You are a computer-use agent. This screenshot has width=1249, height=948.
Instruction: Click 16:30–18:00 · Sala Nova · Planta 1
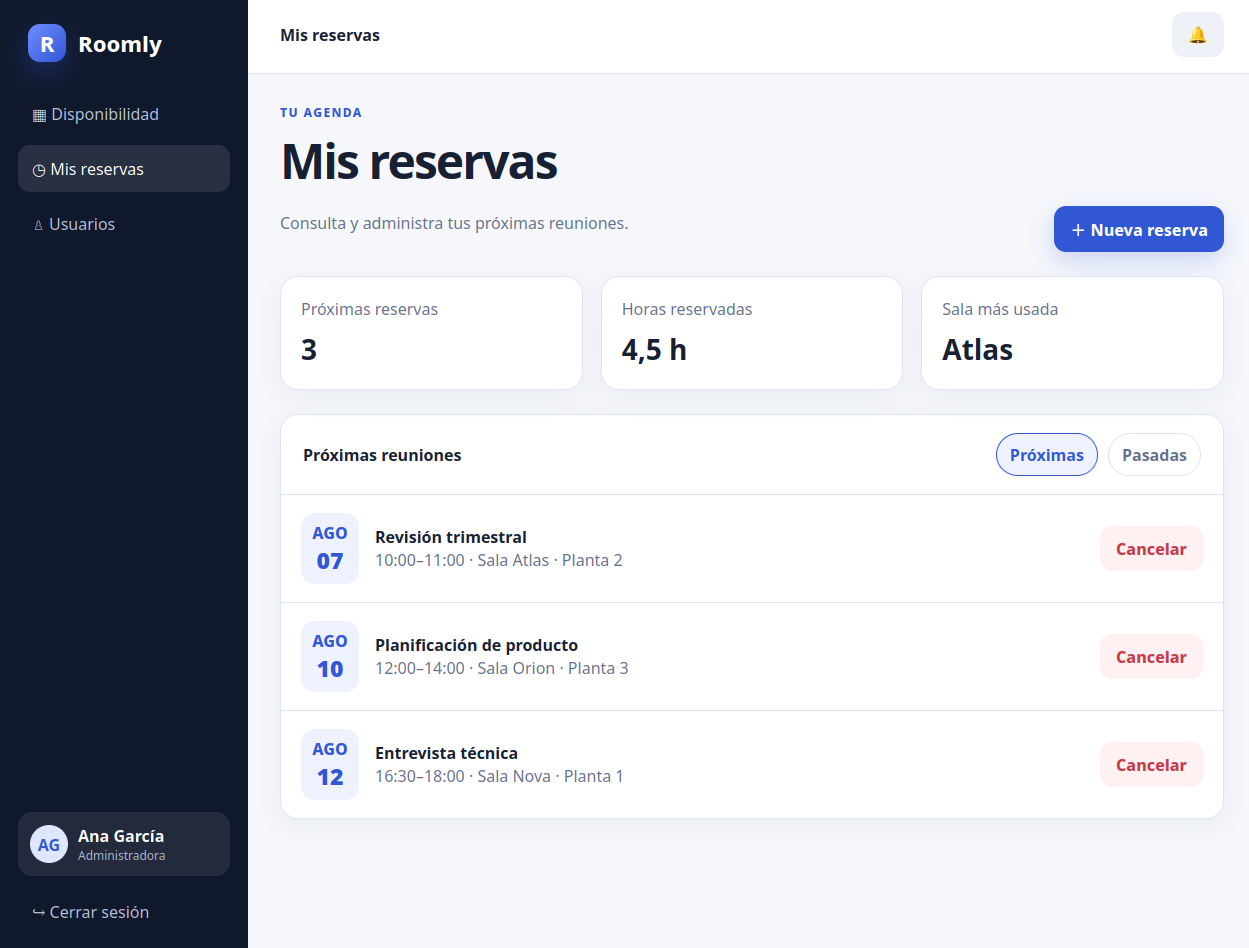pos(499,776)
